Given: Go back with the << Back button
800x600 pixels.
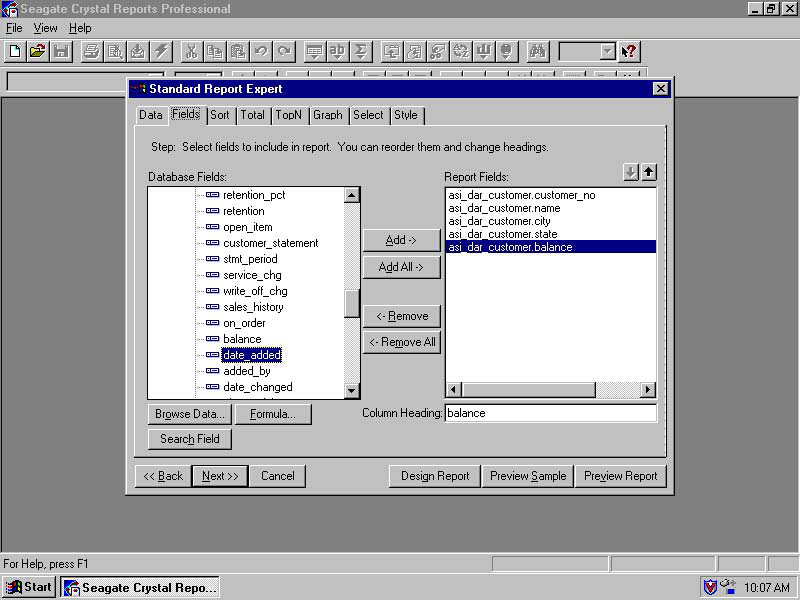Looking at the screenshot, I should pos(163,476).
